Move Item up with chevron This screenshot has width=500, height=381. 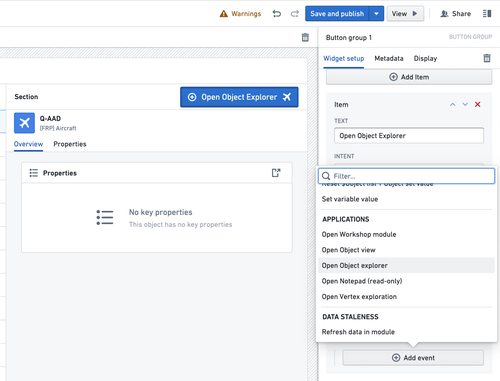pyautogui.click(x=452, y=105)
